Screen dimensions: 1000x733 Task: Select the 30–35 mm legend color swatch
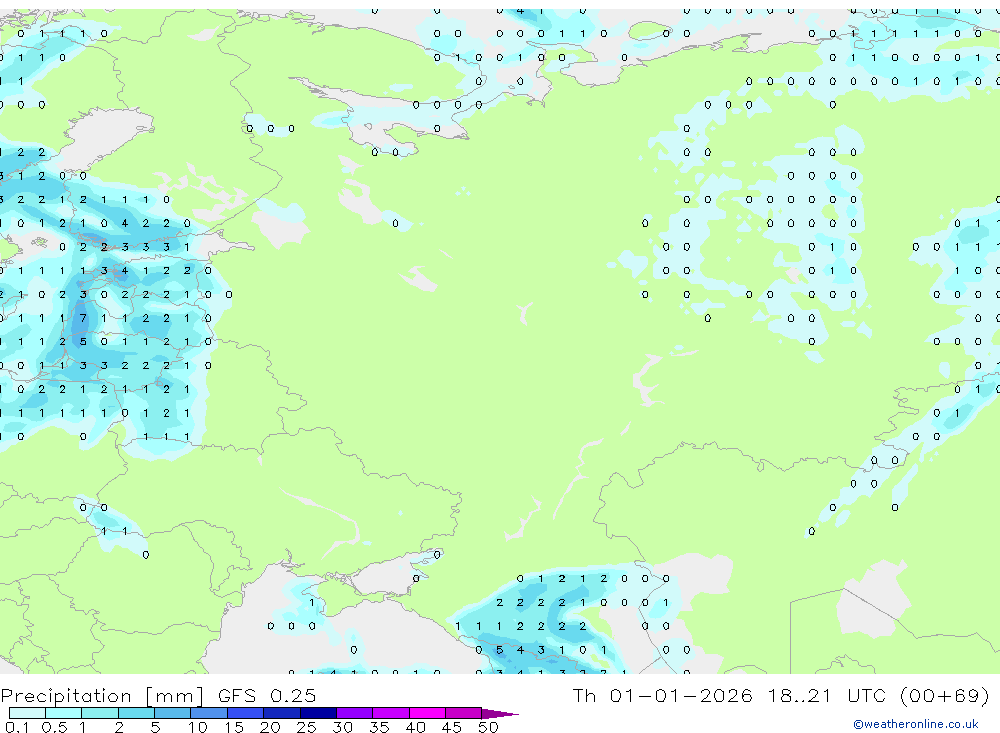pos(355,713)
